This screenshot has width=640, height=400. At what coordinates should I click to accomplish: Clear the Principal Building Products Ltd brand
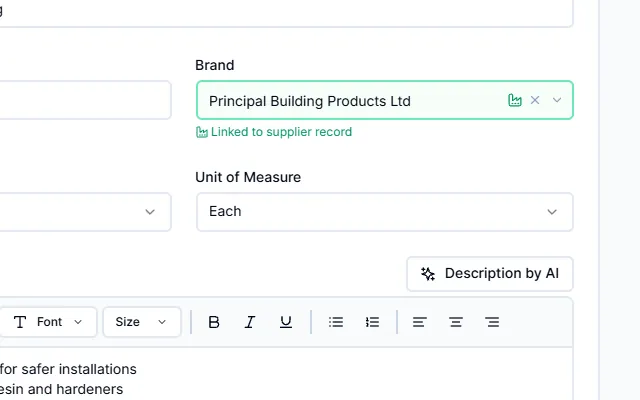click(x=535, y=100)
